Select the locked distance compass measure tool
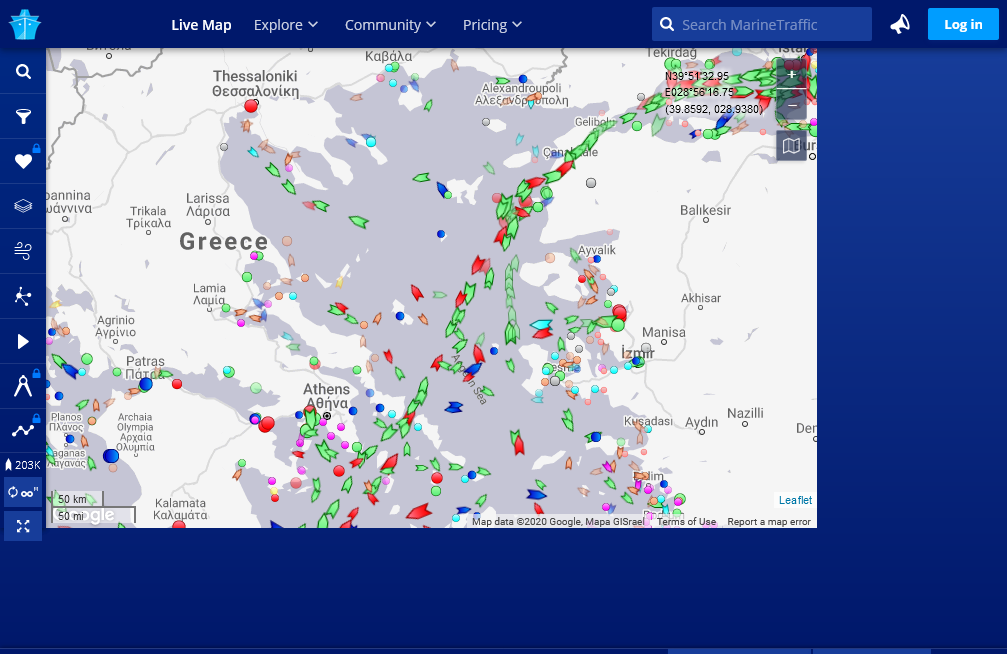Viewport: 1007px width, 654px height. coord(23,386)
